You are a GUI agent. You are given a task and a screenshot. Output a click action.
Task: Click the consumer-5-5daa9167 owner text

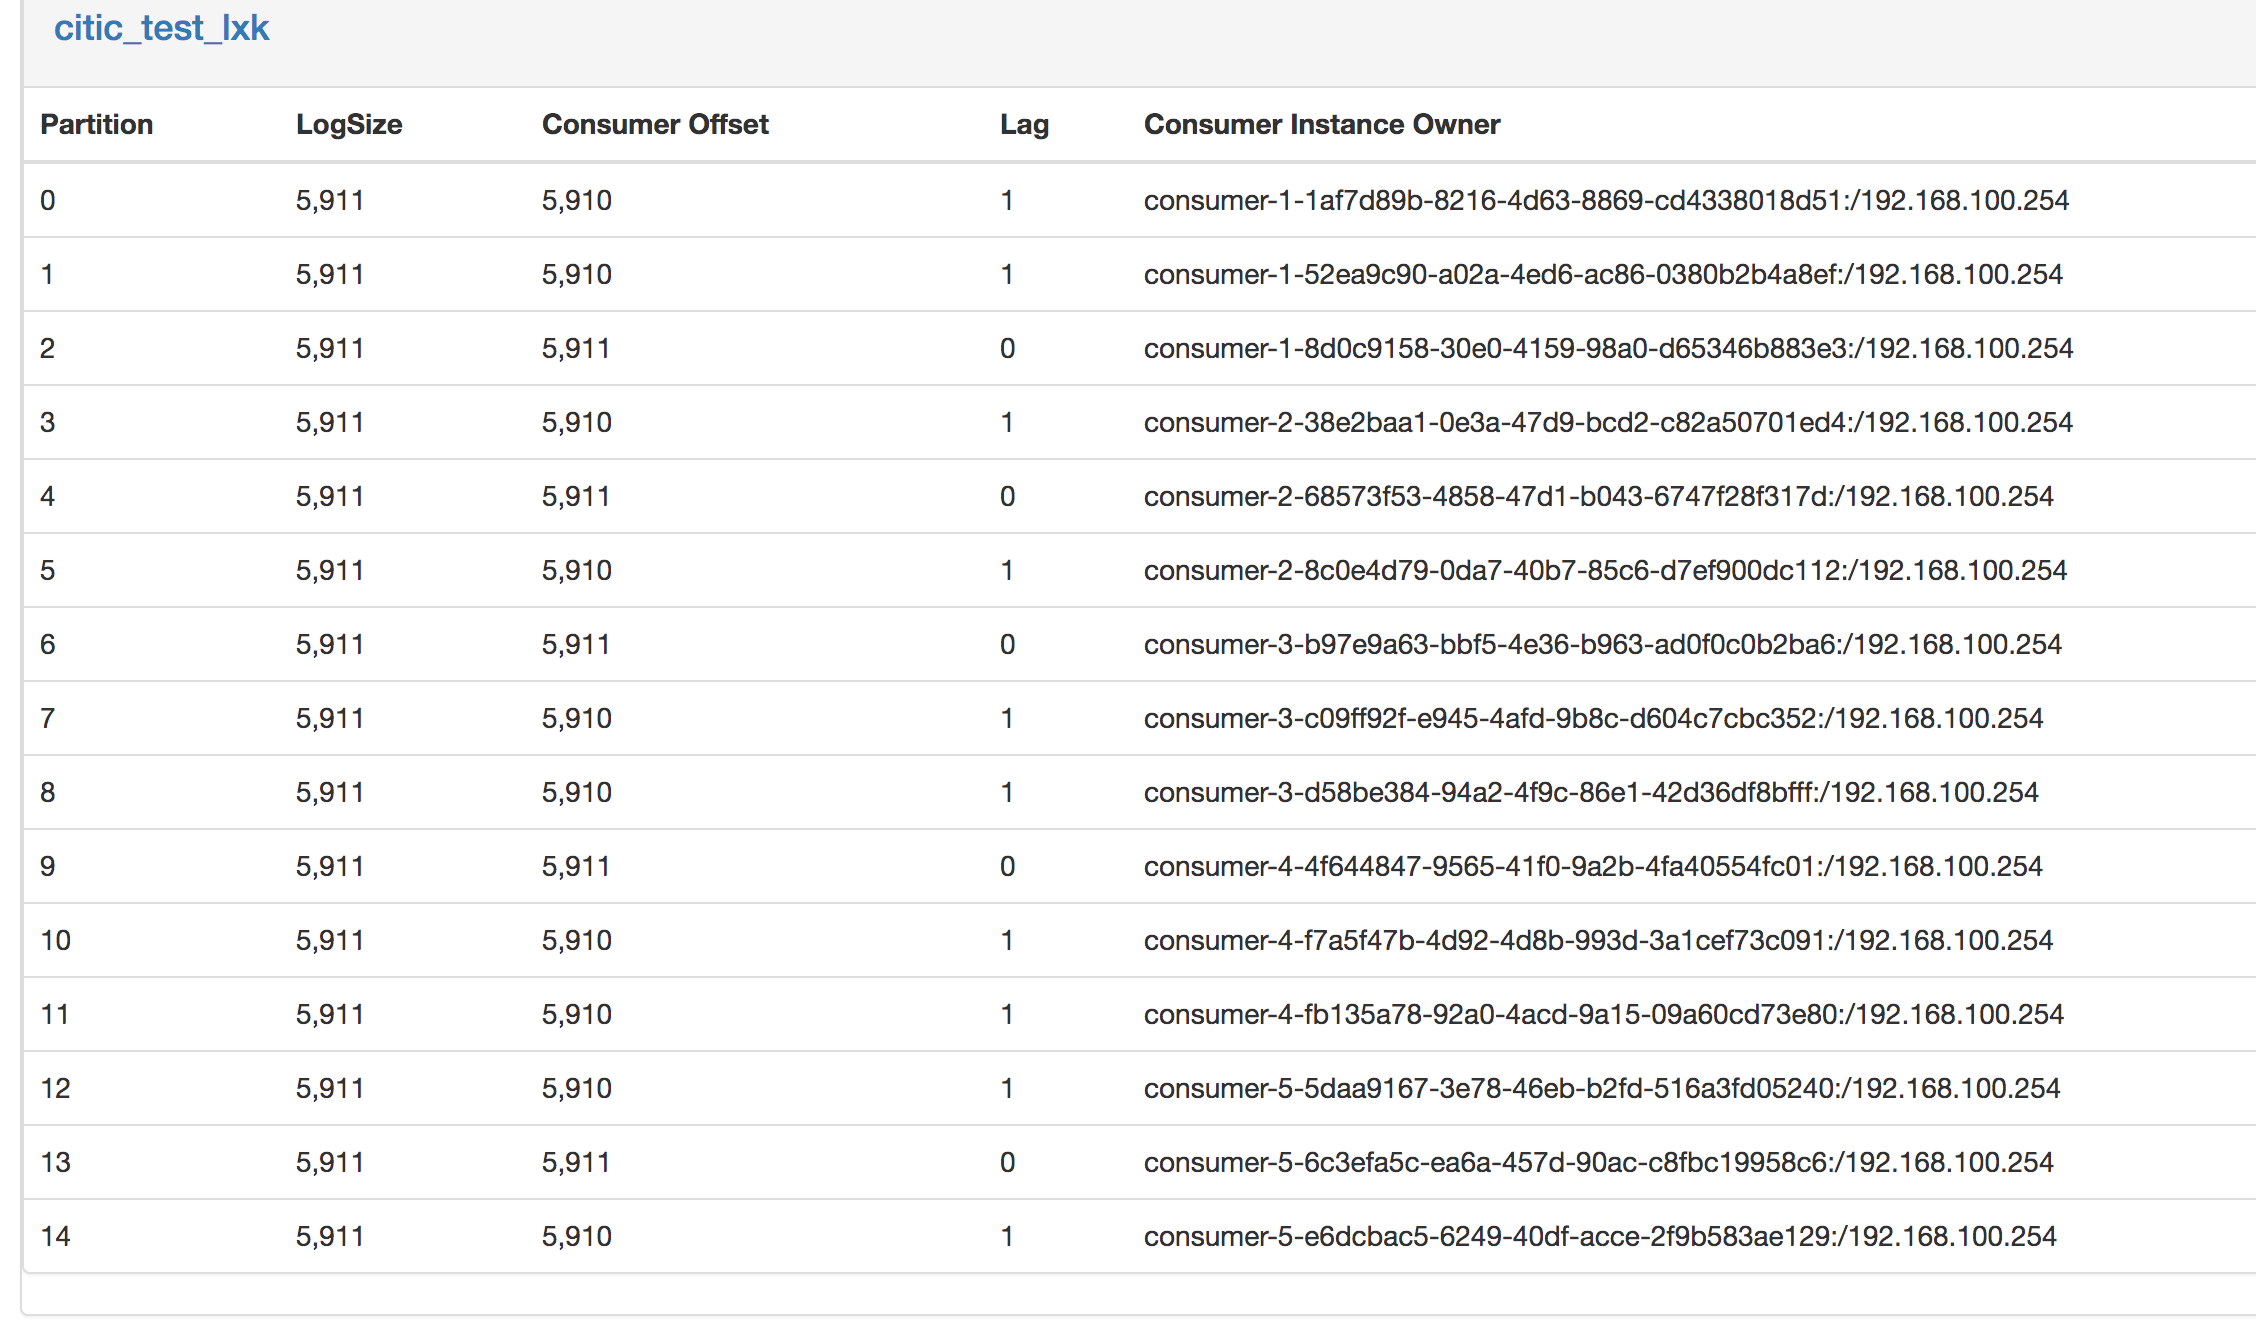pyautogui.click(x=1601, y=1088)
